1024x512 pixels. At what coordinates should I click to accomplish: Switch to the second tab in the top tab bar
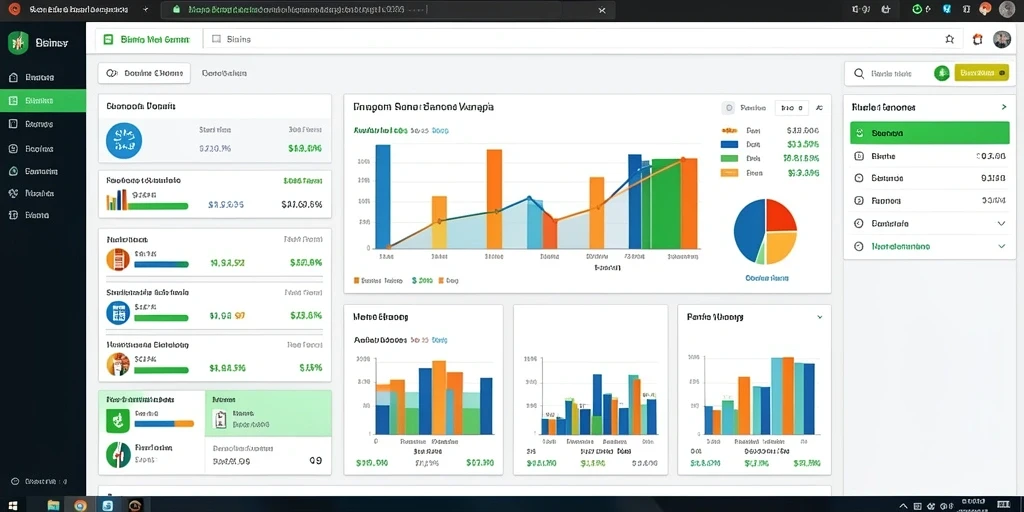(232, 39)
